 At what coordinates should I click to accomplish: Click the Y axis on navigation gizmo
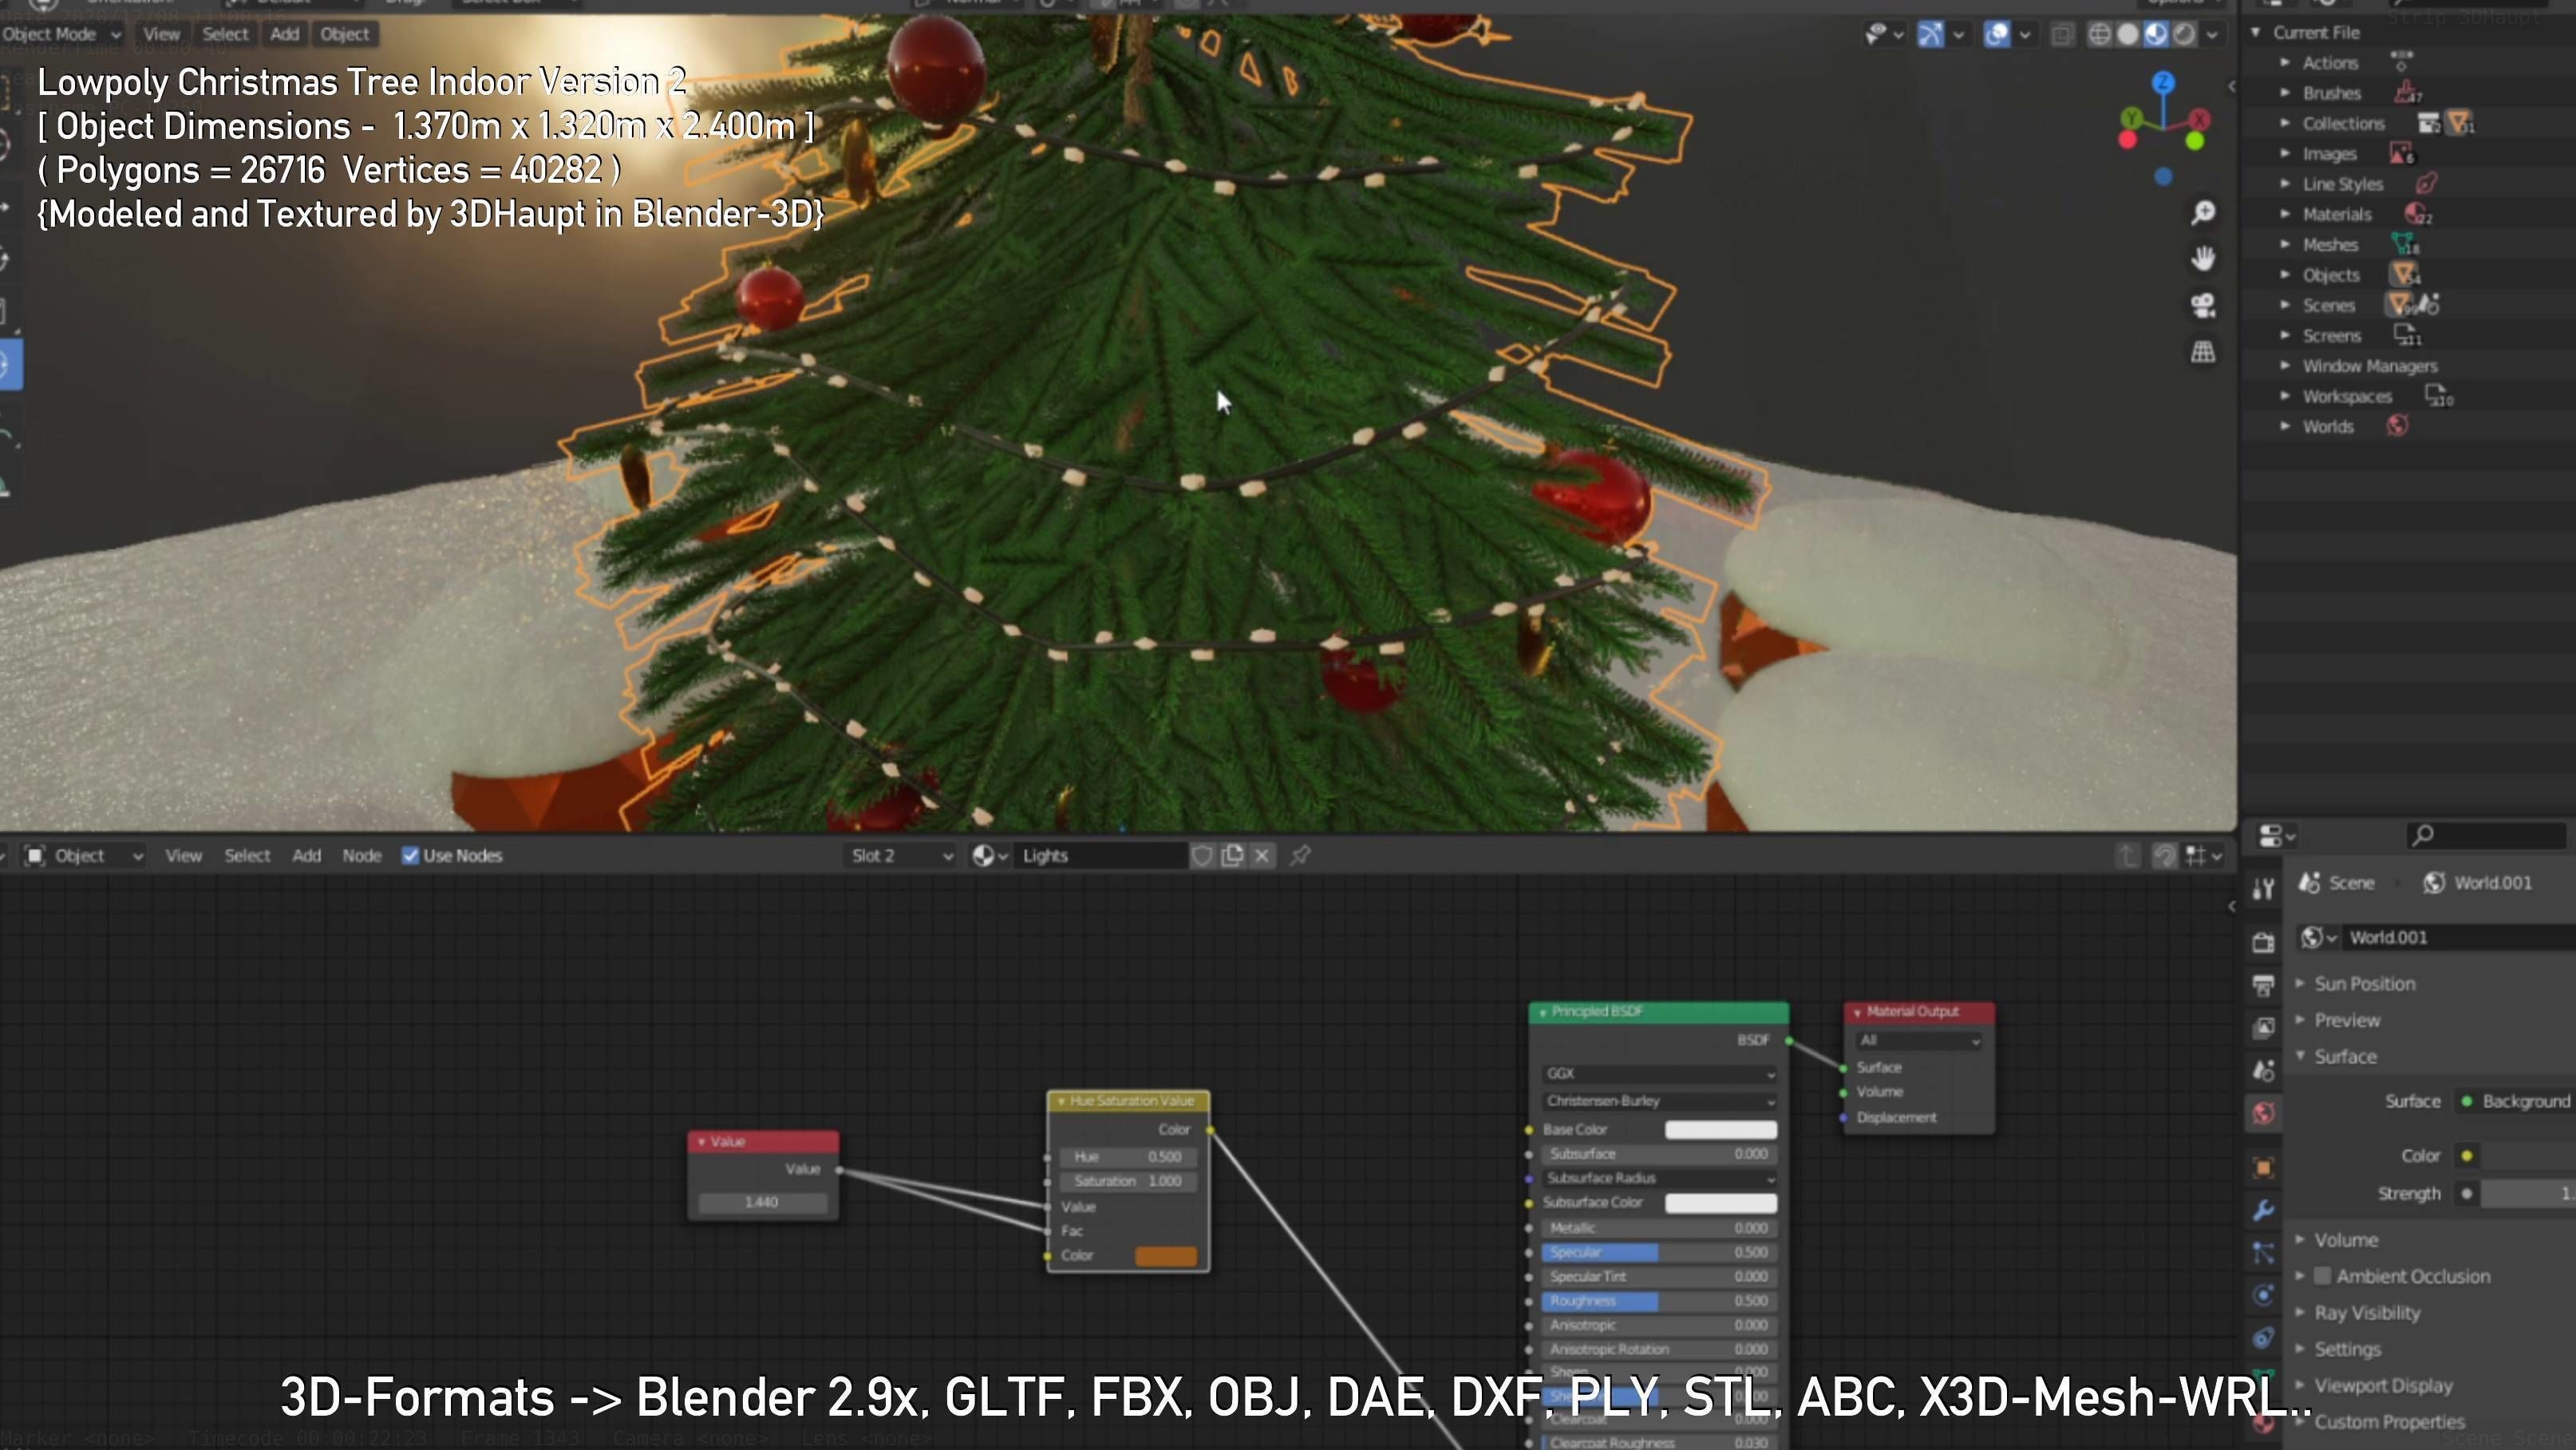coord(2131,119)
